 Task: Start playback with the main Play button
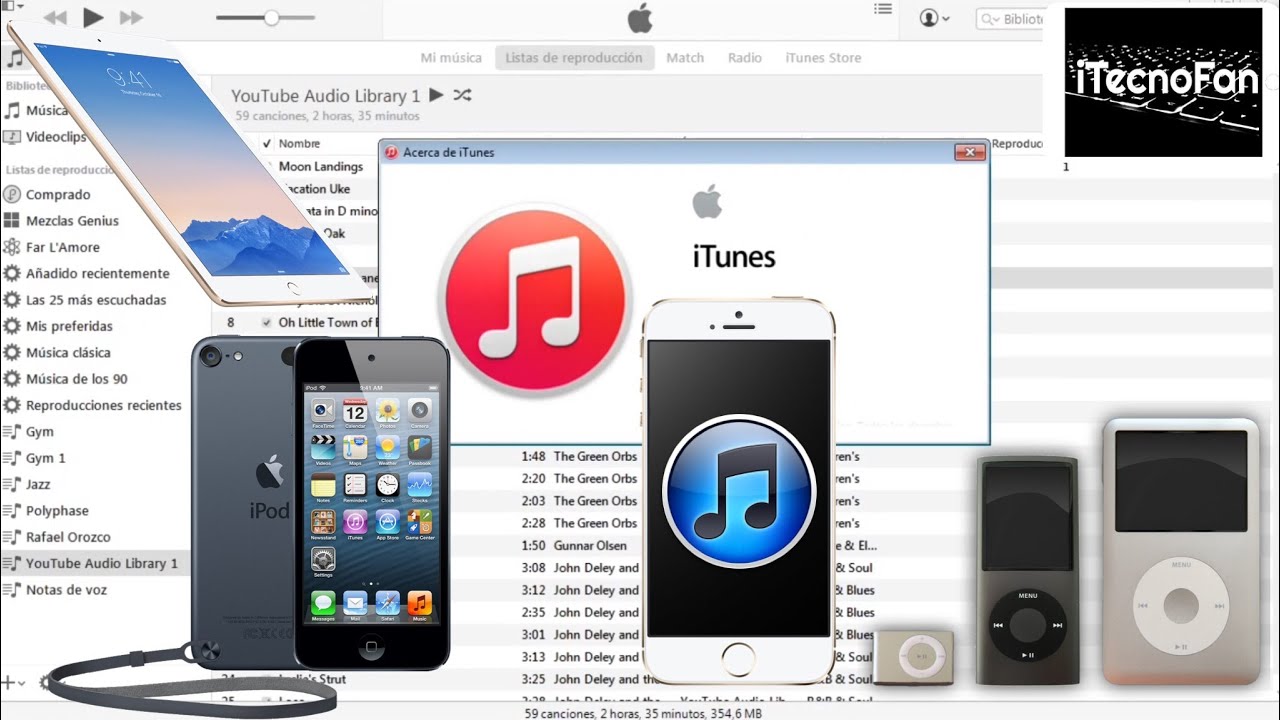93,17
